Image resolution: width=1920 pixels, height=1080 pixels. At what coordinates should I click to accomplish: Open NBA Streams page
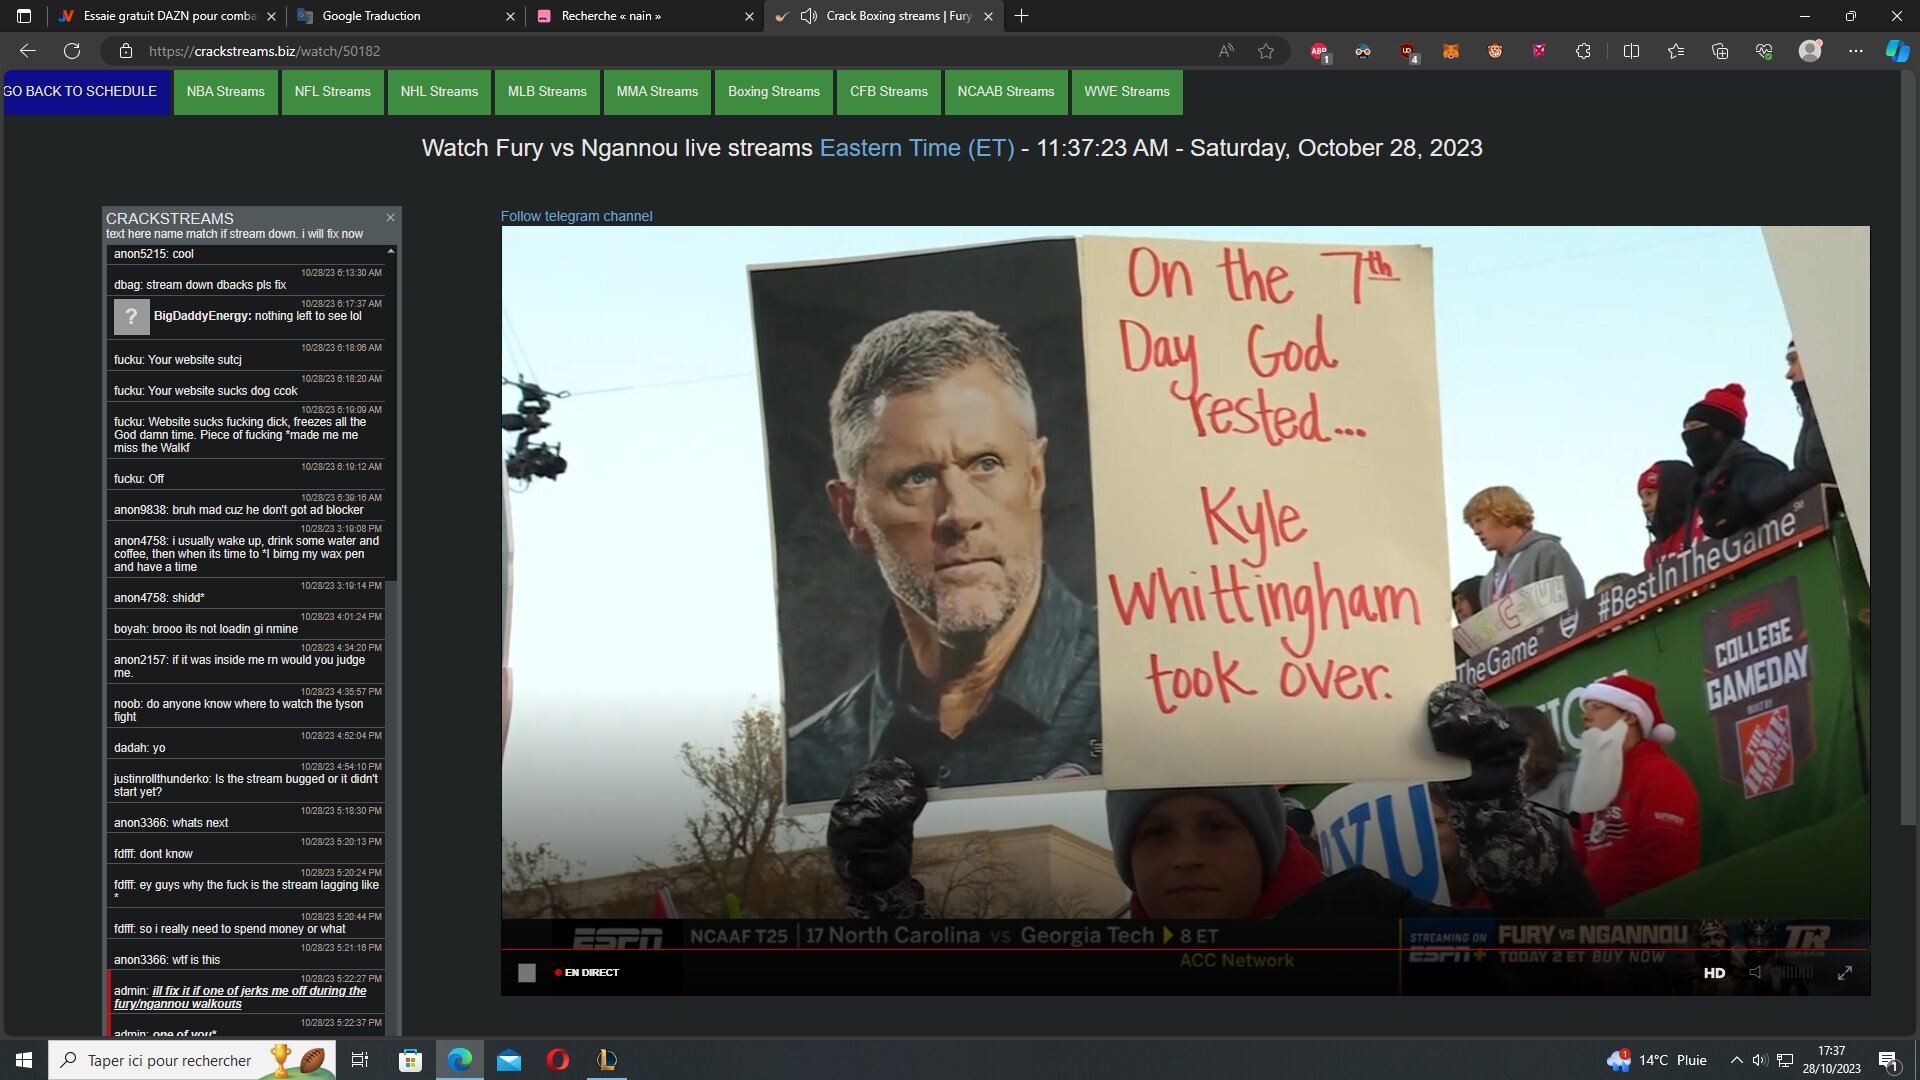click(225, 91)
